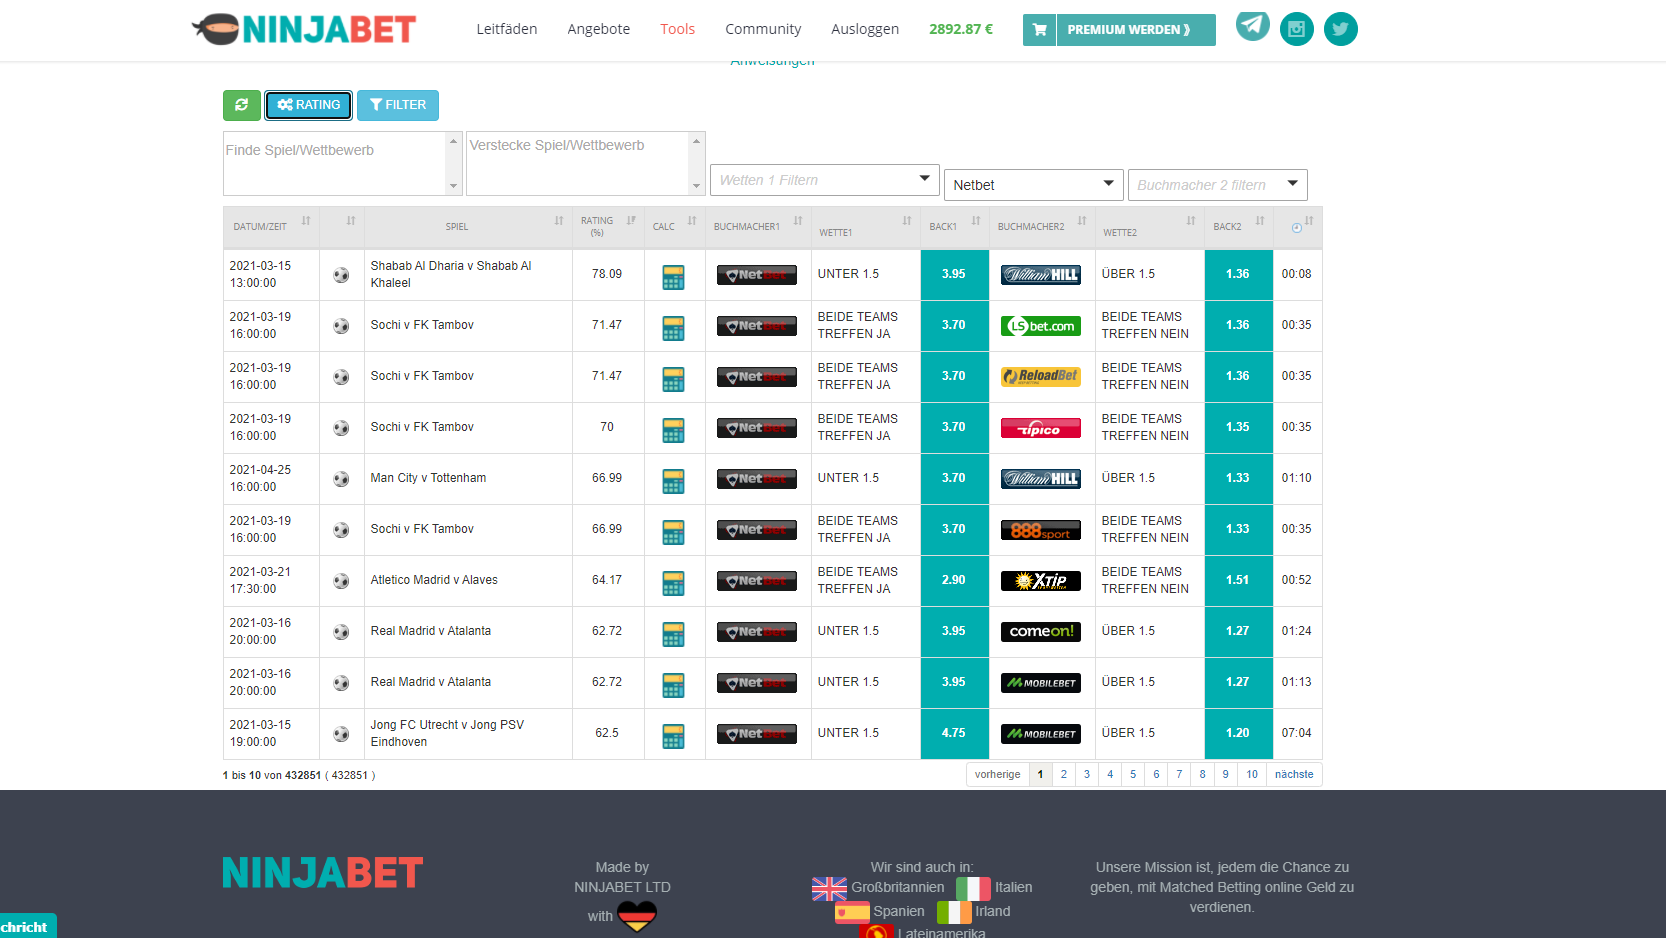Sort table by Spiel column

(x=468, y=227)
